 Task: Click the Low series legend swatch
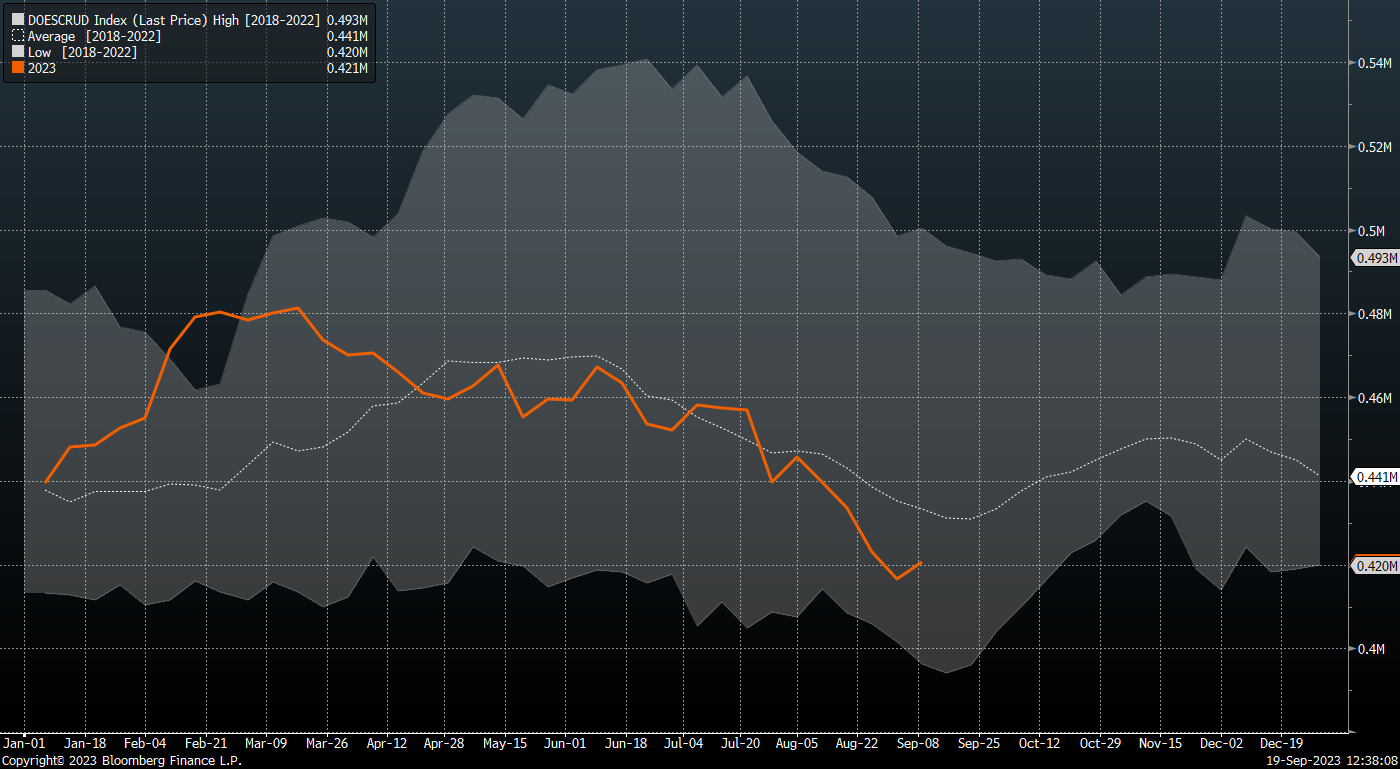17,52
